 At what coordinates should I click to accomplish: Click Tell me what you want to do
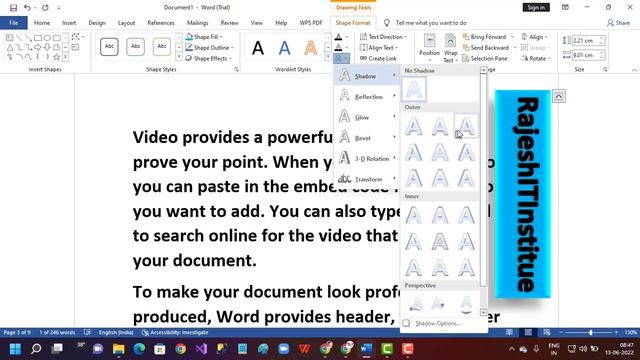431,23
